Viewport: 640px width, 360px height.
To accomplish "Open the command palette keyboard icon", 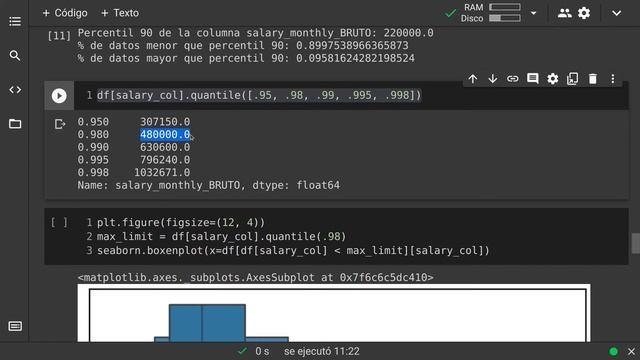I will (x=15, y=326).
